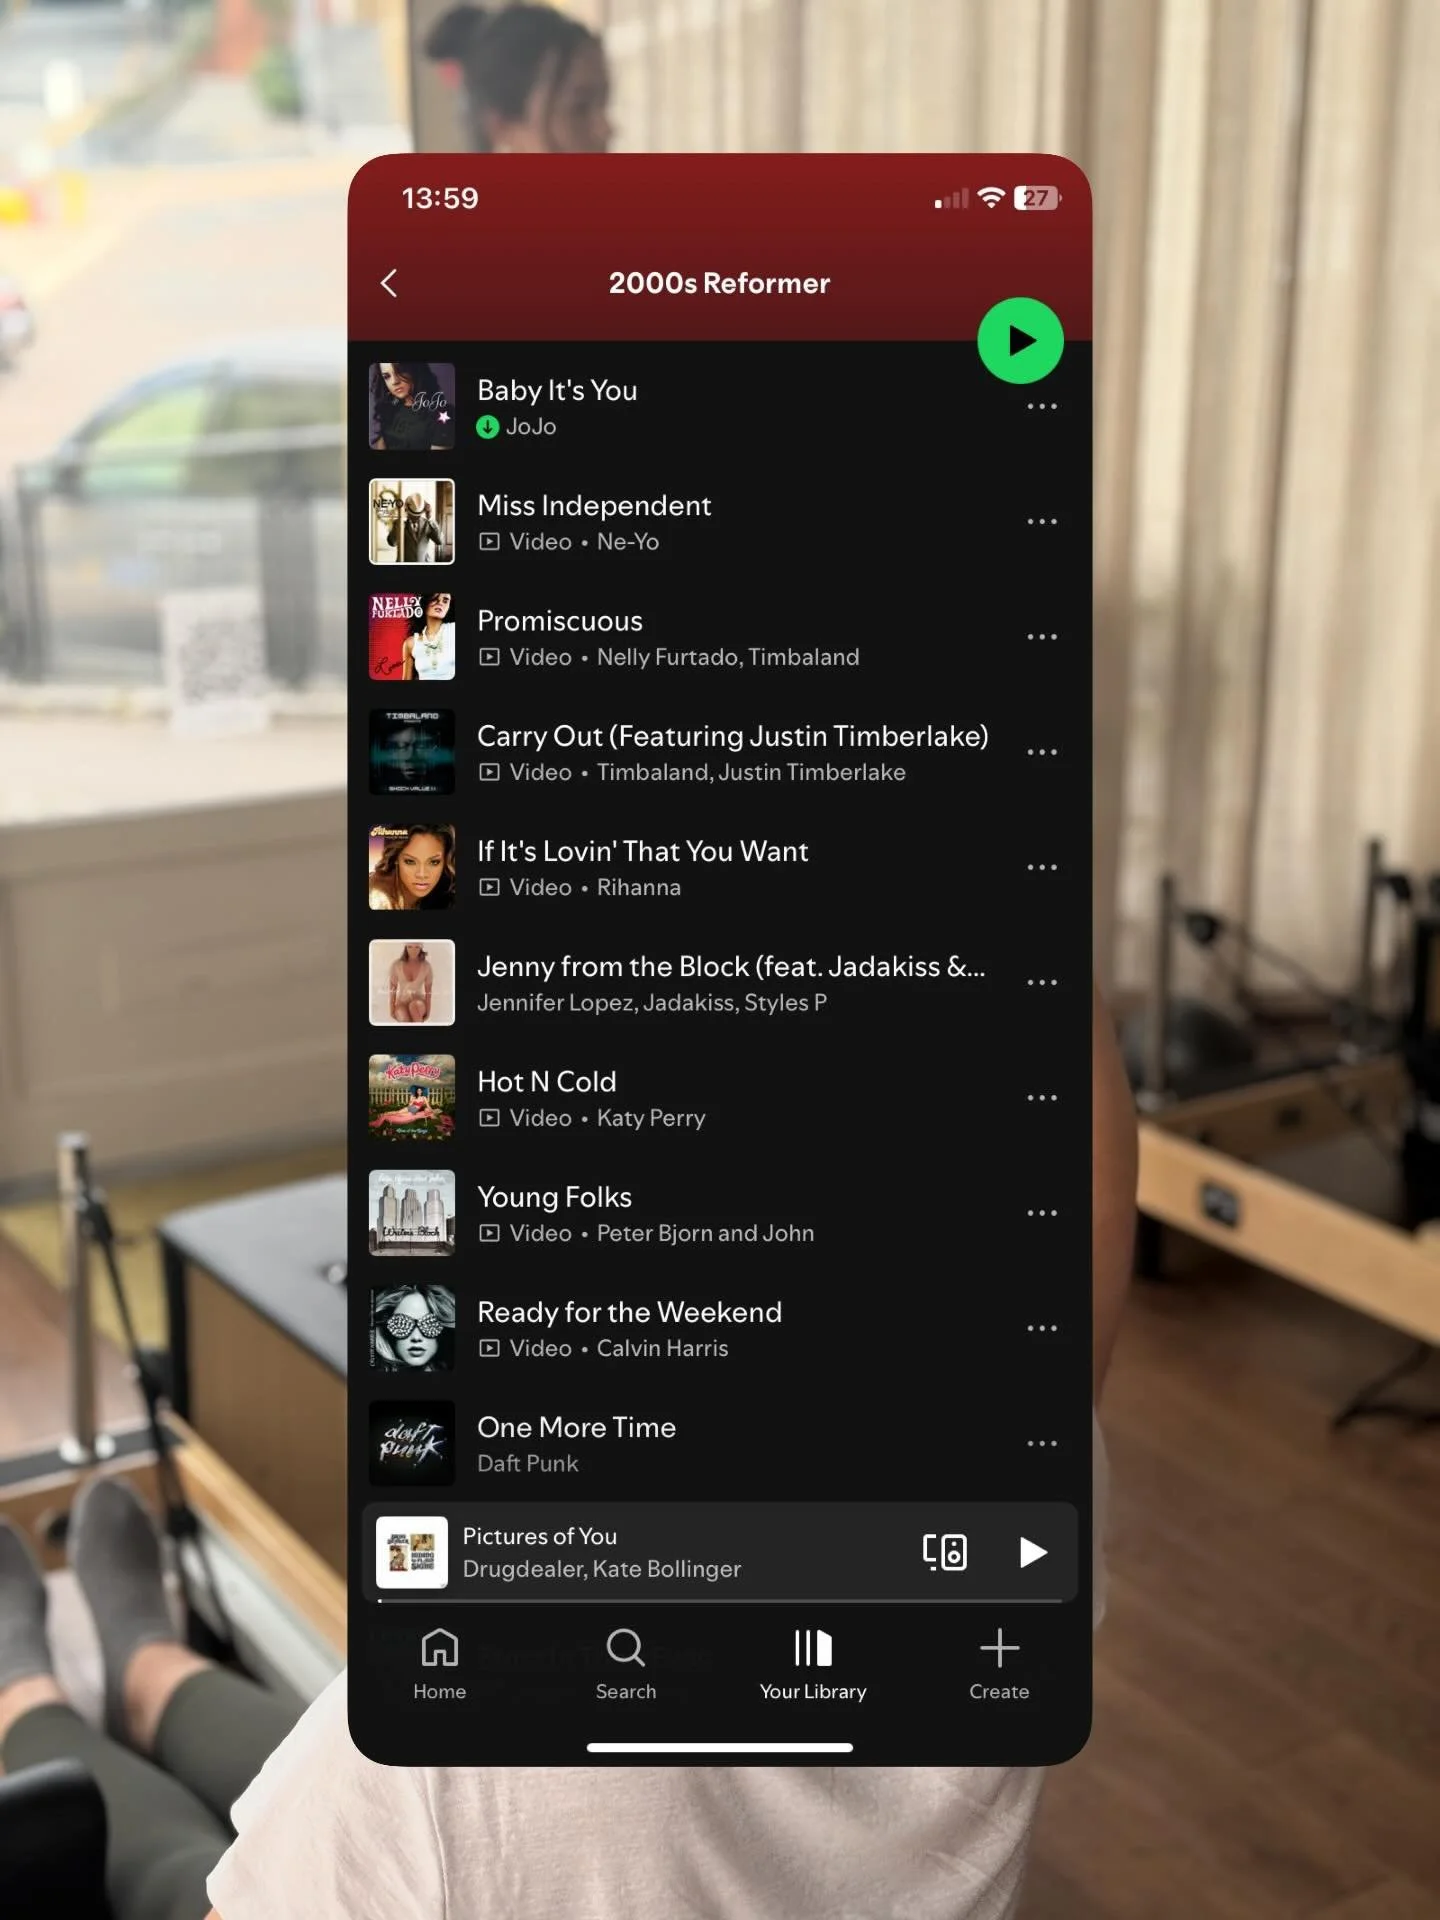Image resolution: width=1440 pixels, height=1920 pixels.
Task: Tap the artist line Jennifer Lopez, Jadakiss, Styles P
Action: (x=652, y=1002)
